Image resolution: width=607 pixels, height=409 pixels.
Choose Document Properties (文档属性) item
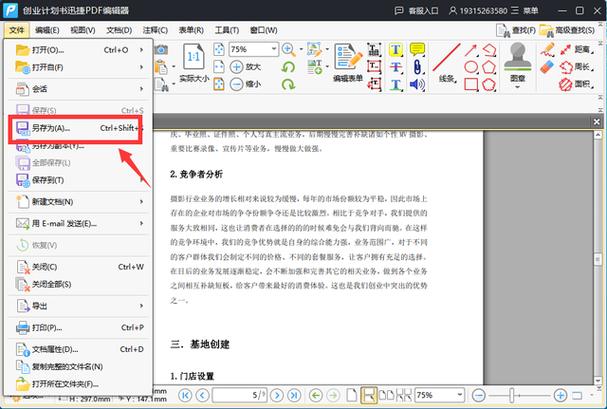point(77,349)
